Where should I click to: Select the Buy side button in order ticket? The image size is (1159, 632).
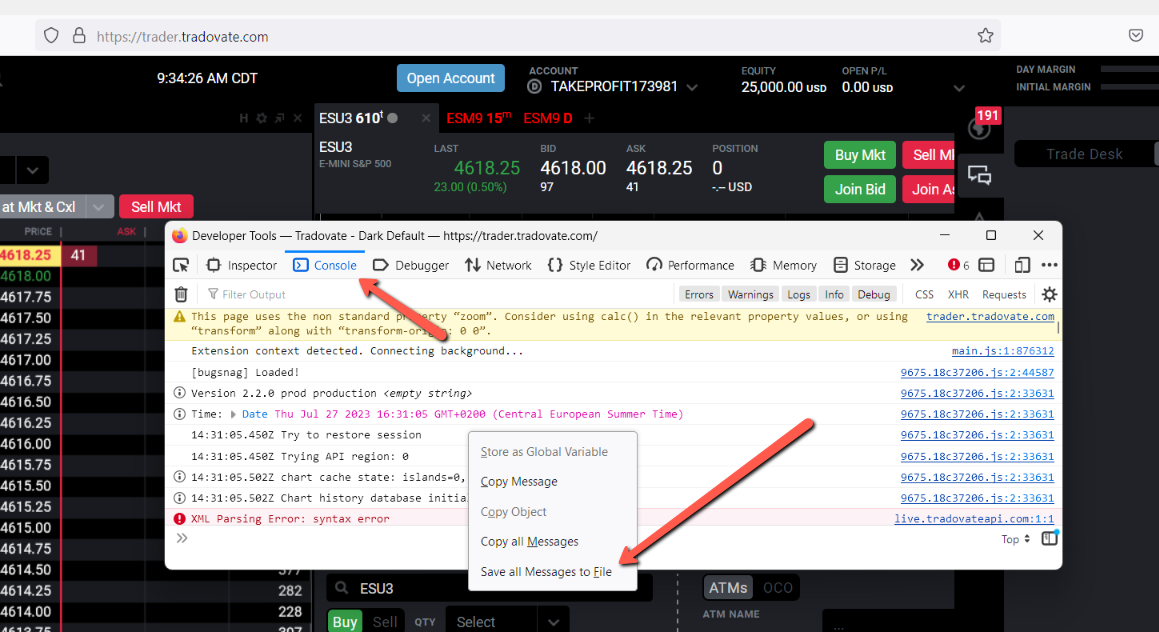pos(344,622)
